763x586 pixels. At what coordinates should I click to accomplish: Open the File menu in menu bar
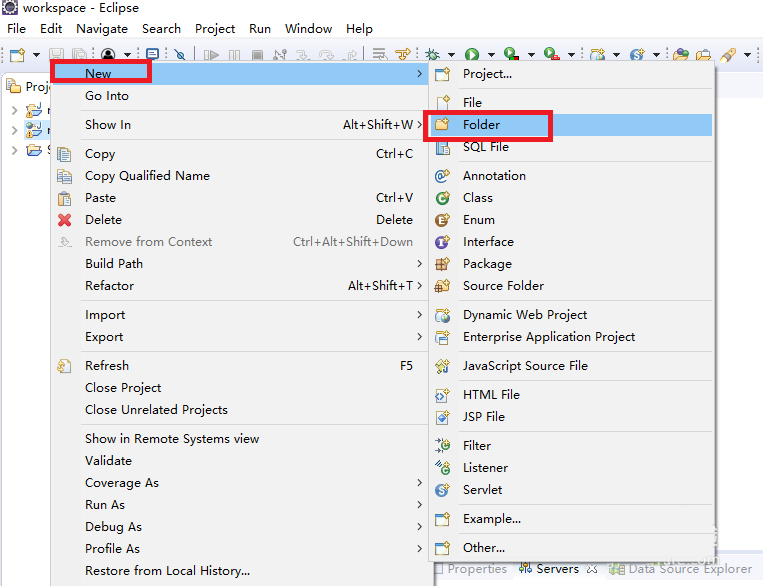16,29
